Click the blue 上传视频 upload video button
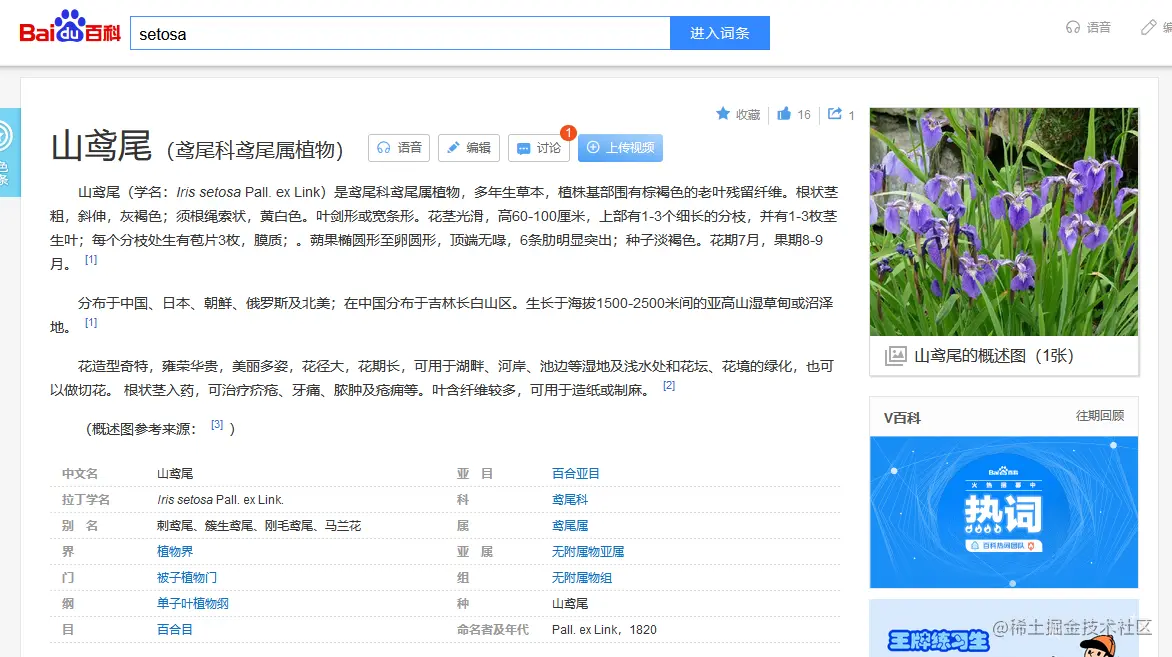Screen dimensions: 1172x657 [622, 147]
